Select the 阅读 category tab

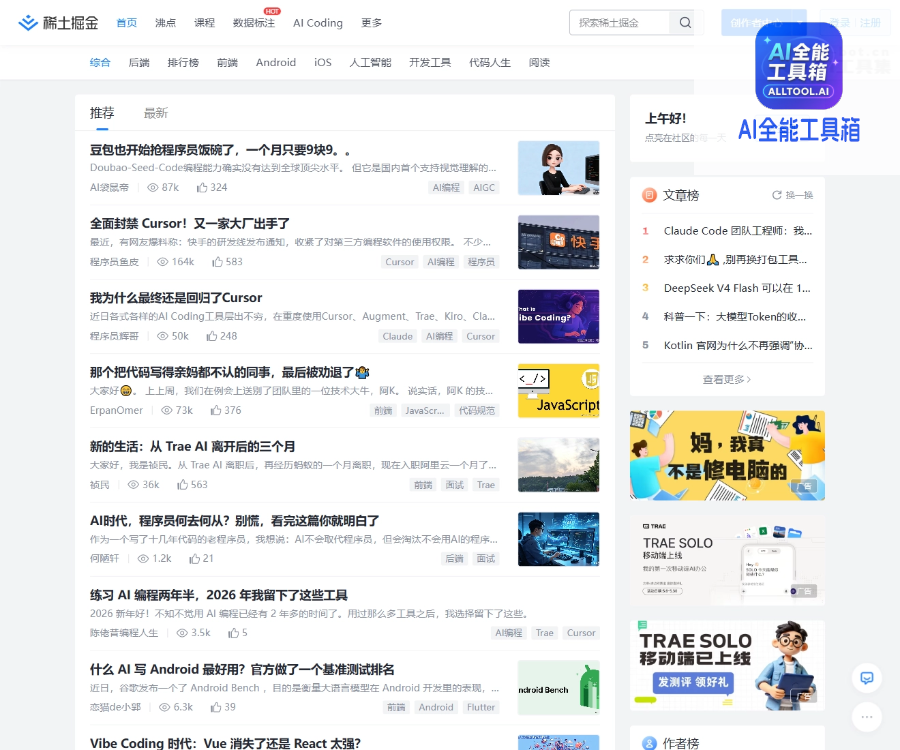point(539,63)
